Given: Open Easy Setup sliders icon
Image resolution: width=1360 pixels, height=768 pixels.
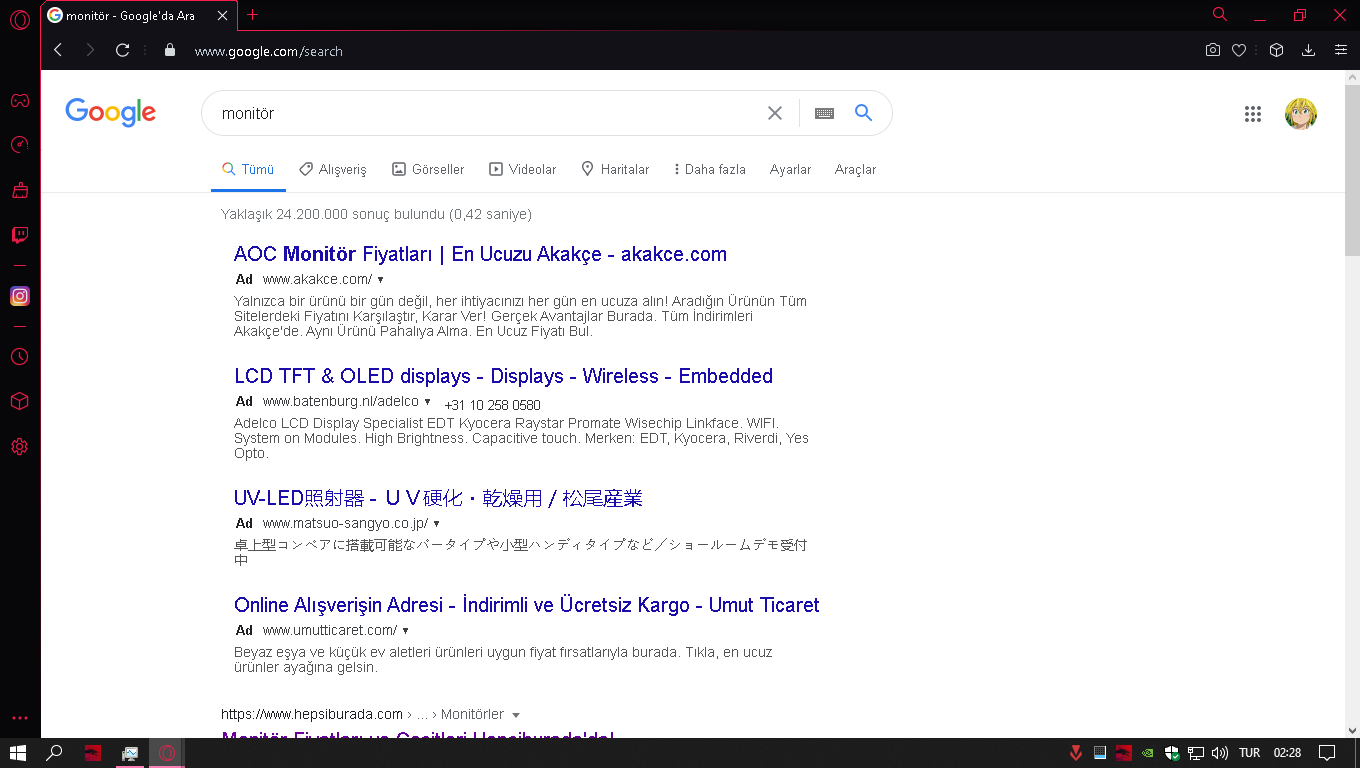Looking at the screenshot, I should tap(1341, 50).
